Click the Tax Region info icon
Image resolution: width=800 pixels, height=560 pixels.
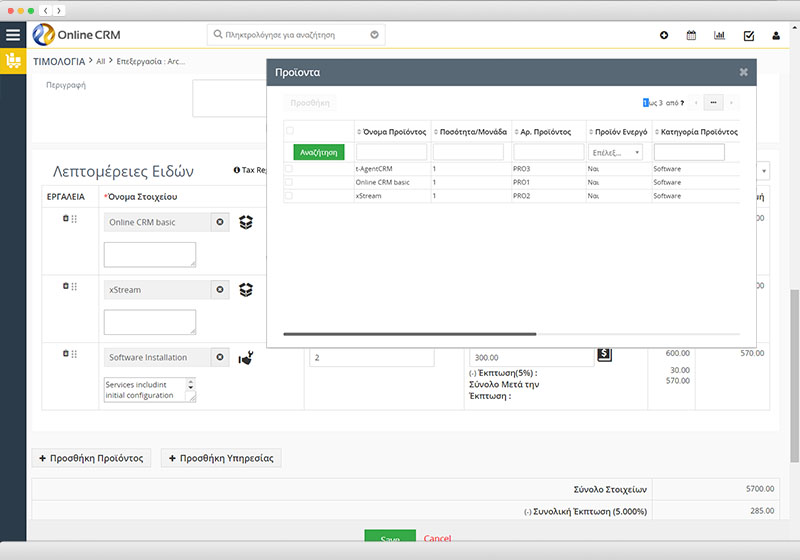[237, 170]
